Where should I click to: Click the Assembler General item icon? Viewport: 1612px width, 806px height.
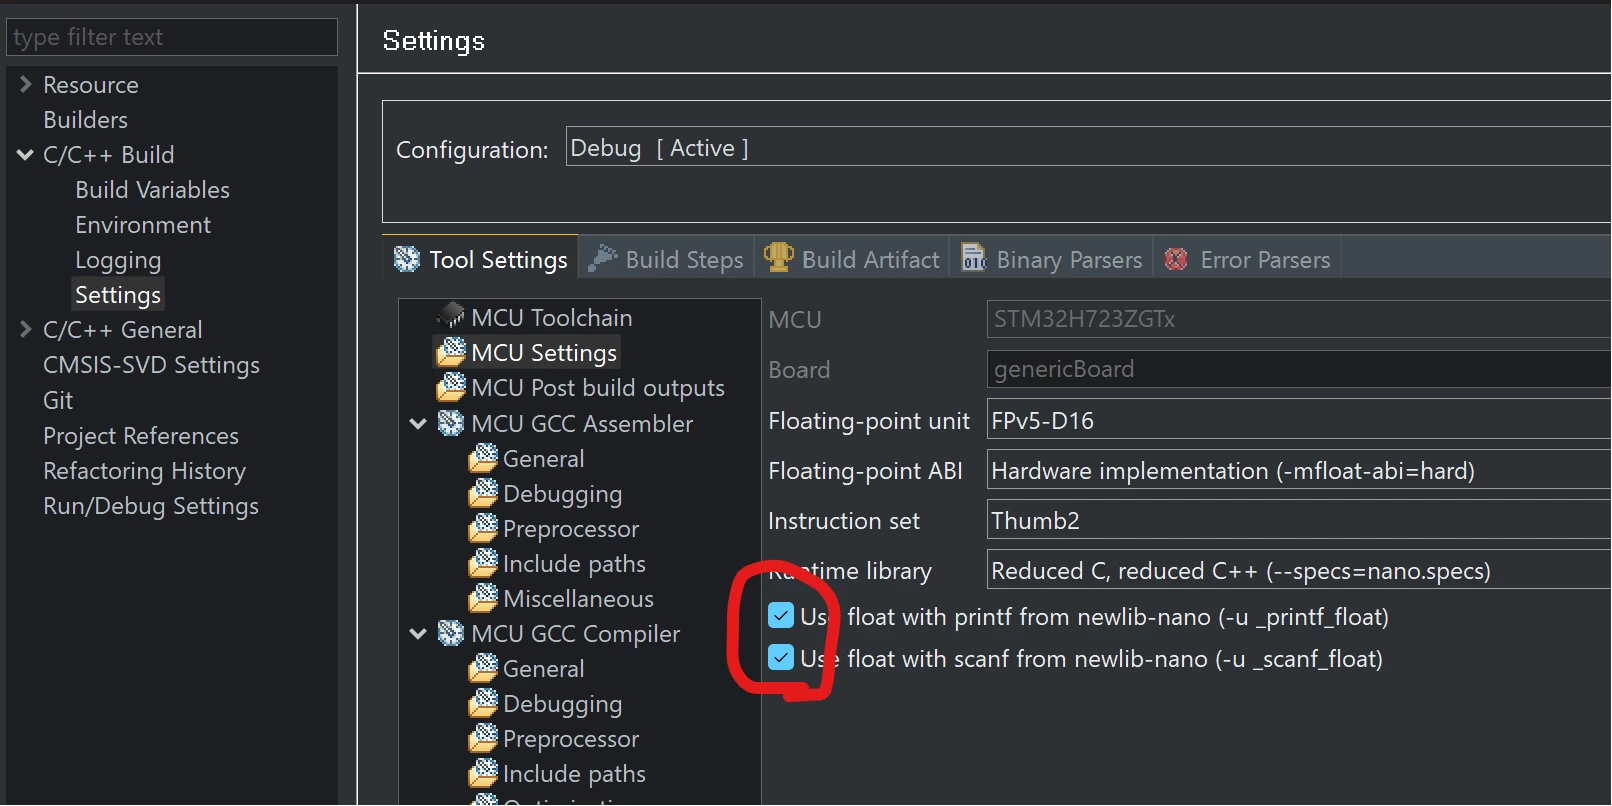pyautogui.click(x=484, y=458)
